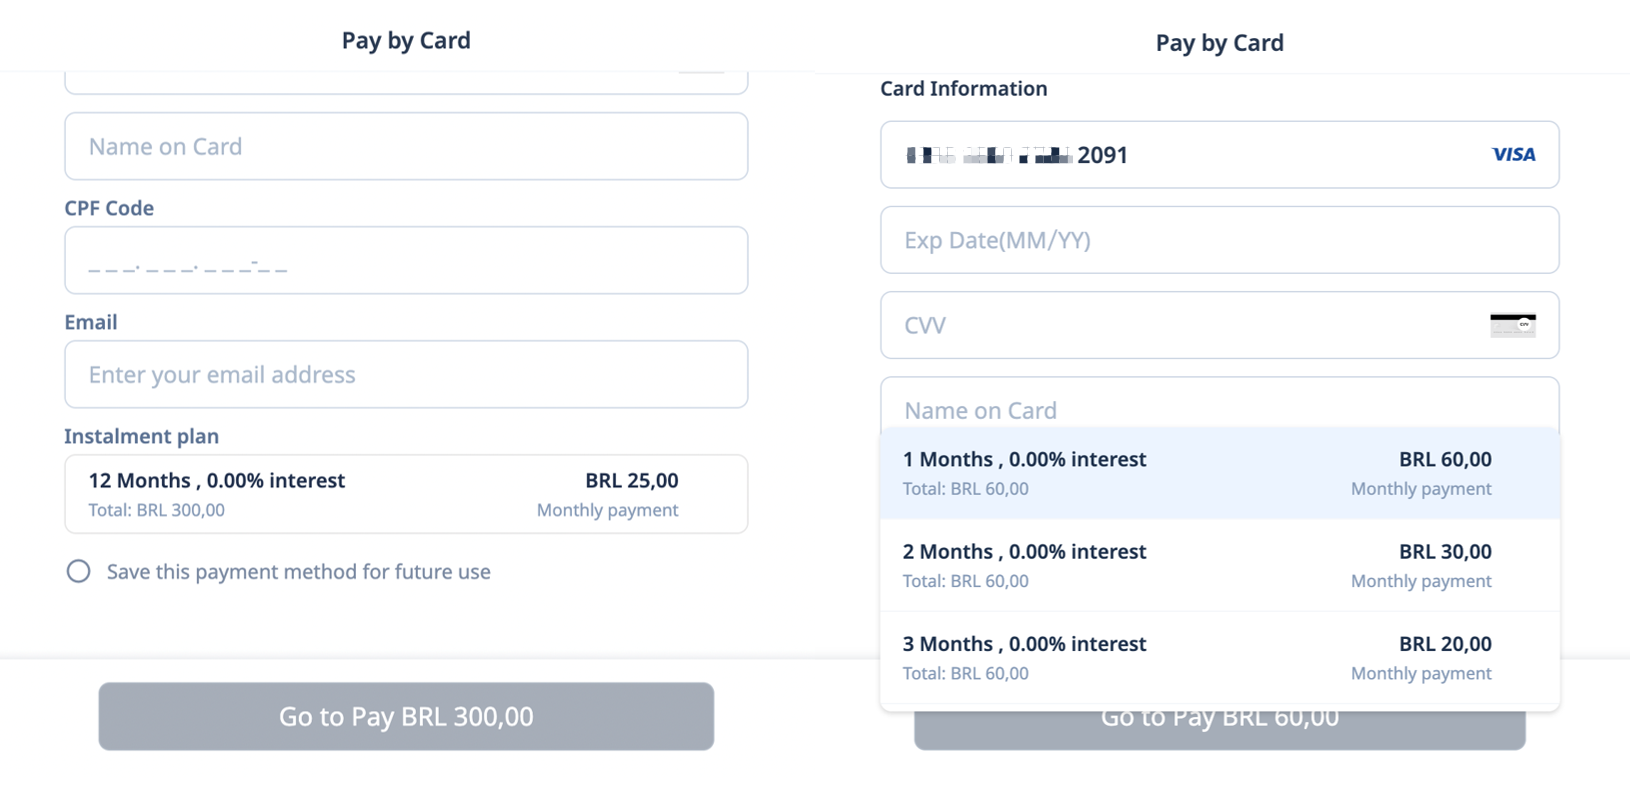Click the card number field ending in 2091
The image size is (1630, 802).
pyautogui.click(x=1180, y=155)
